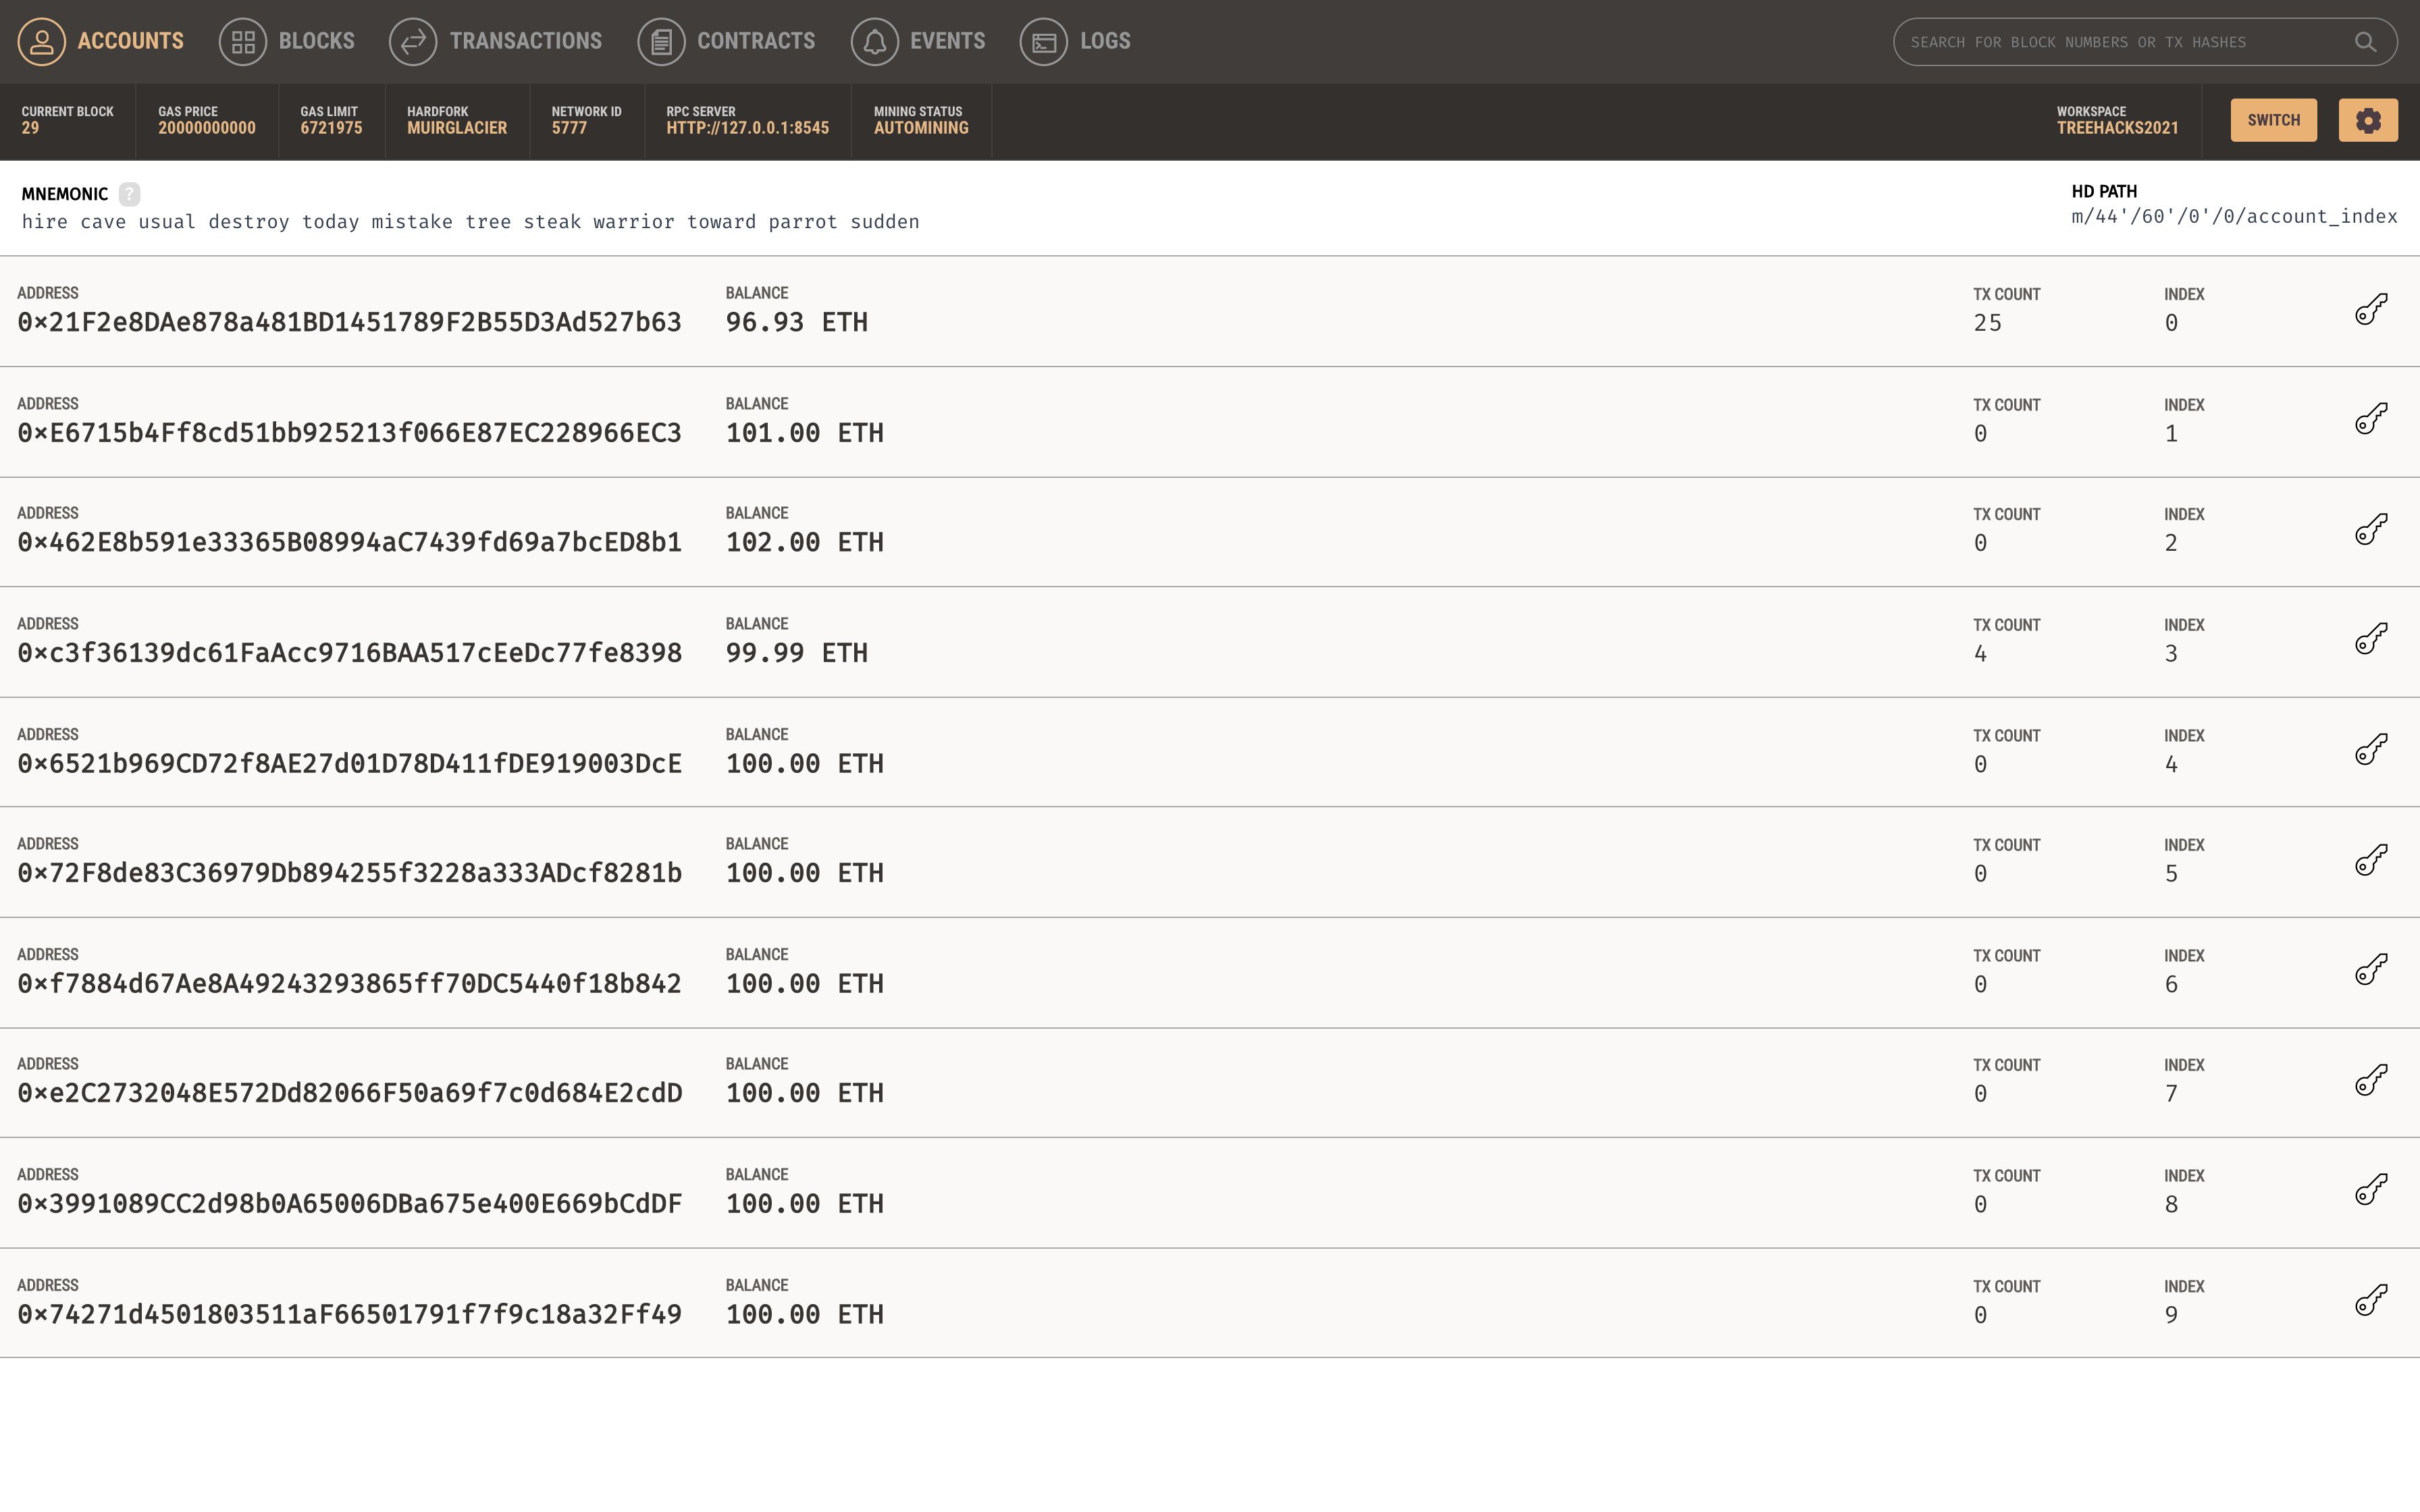Open the Contracts tab
The width and height of the screenshot is (2420, 1512).
click(727, 41)
